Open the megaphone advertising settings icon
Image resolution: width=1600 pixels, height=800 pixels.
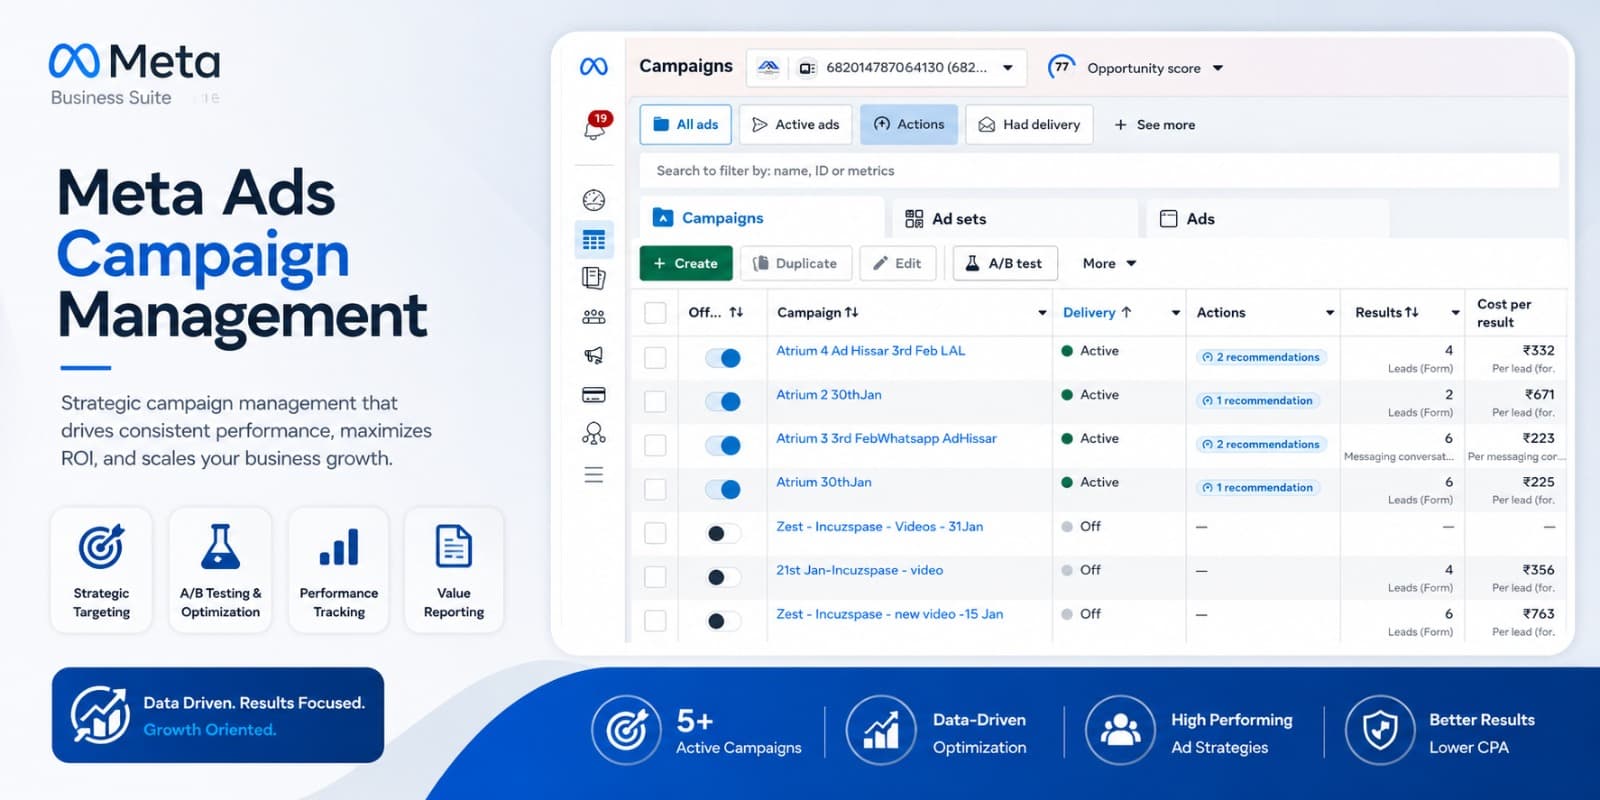pos(594,355)
